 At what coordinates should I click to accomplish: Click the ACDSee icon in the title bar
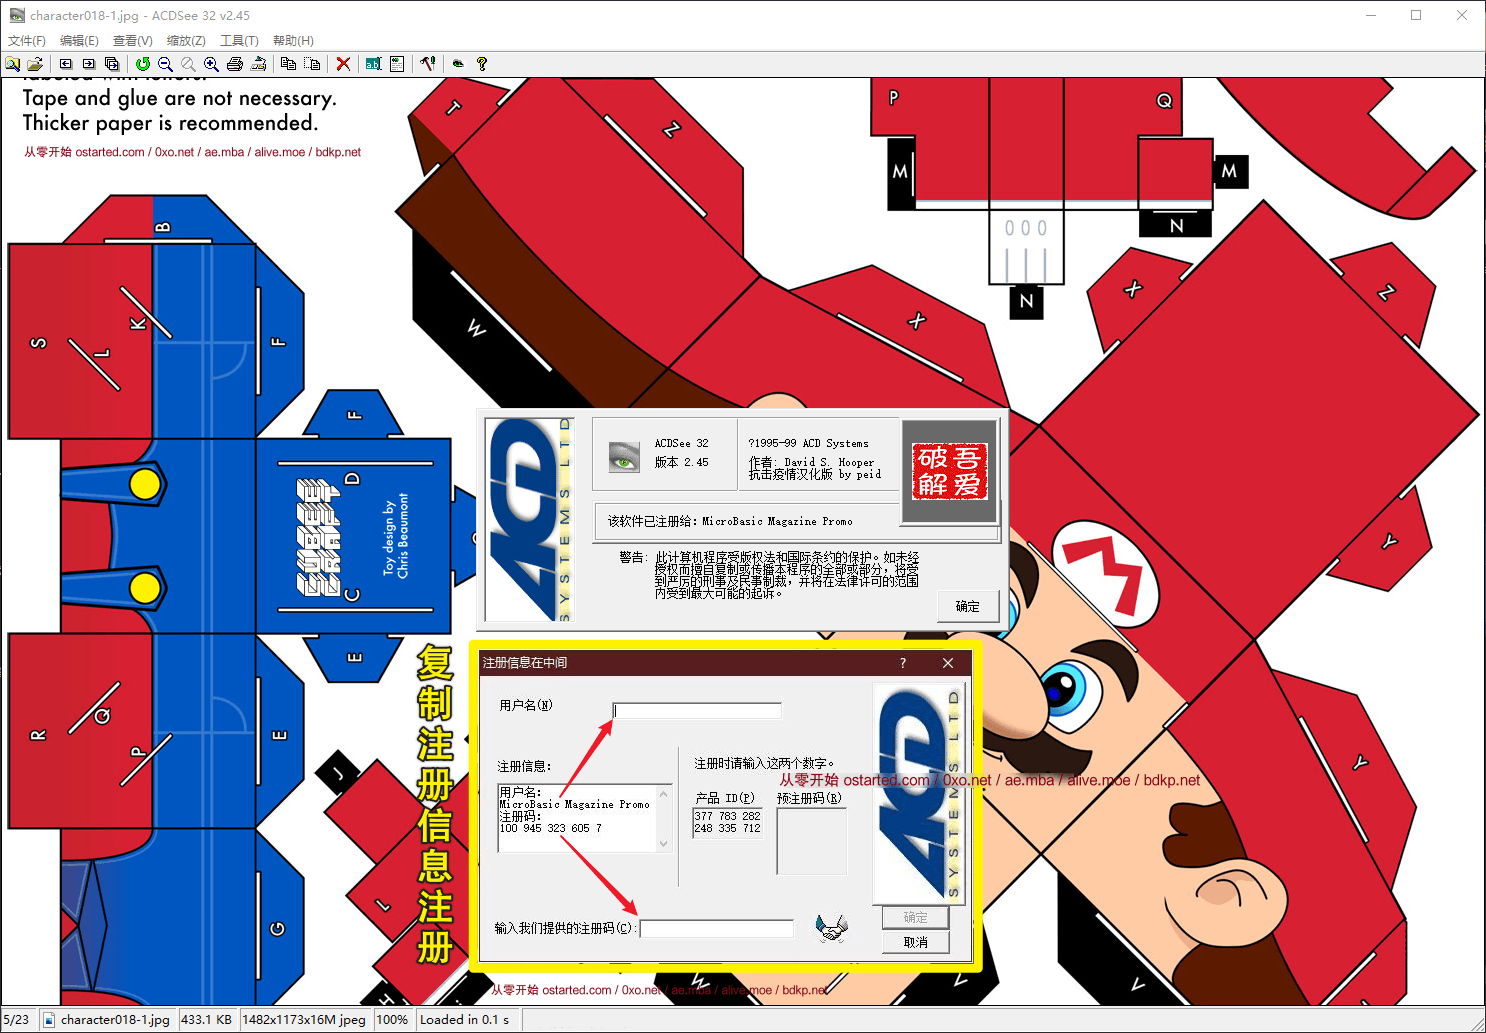point(17,16)
